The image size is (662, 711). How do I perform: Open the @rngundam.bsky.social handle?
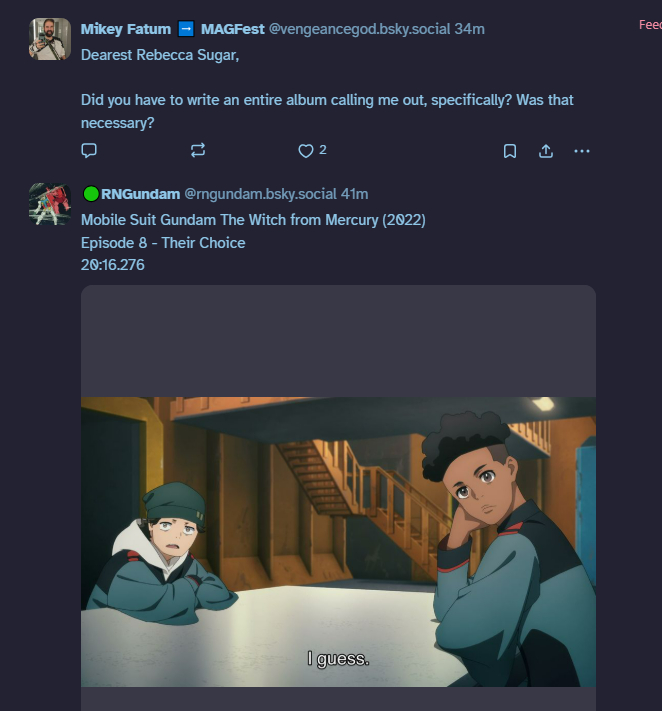[260, 194]
